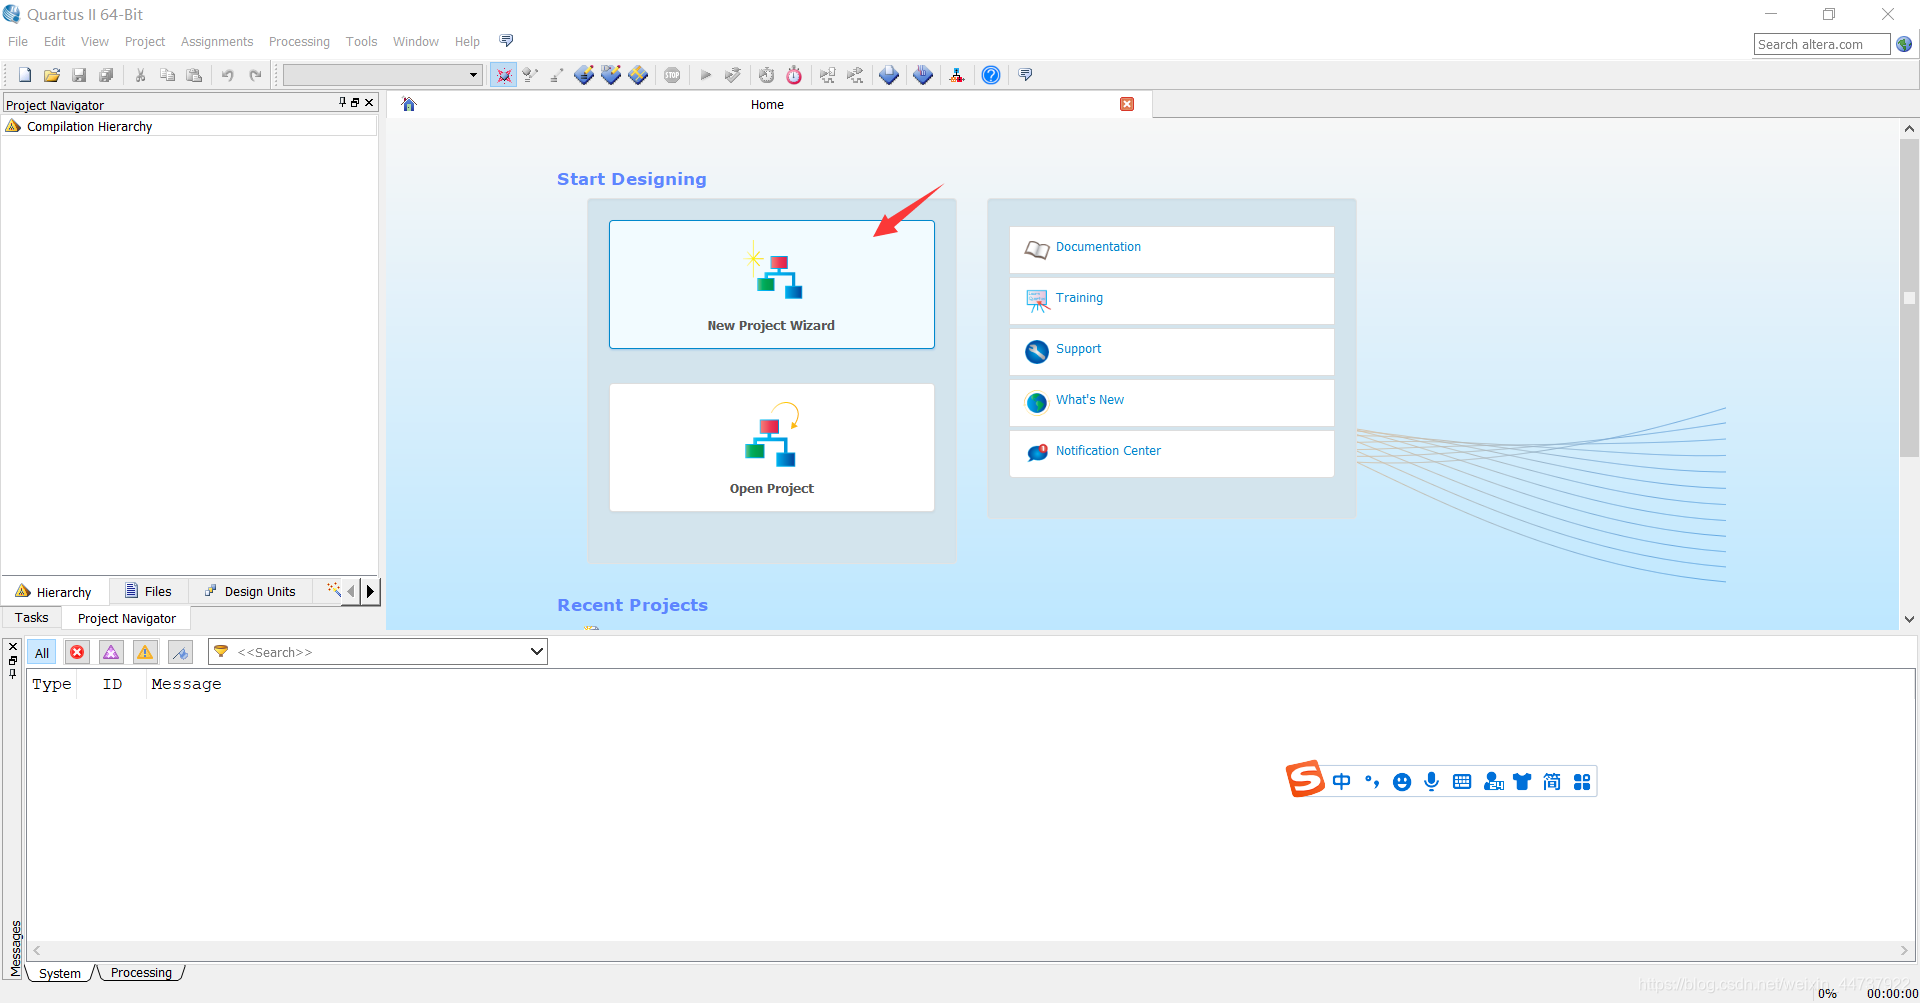Close the Home tab
Viewport: 1920px width, 1003px height.
tap(1127, 104)
